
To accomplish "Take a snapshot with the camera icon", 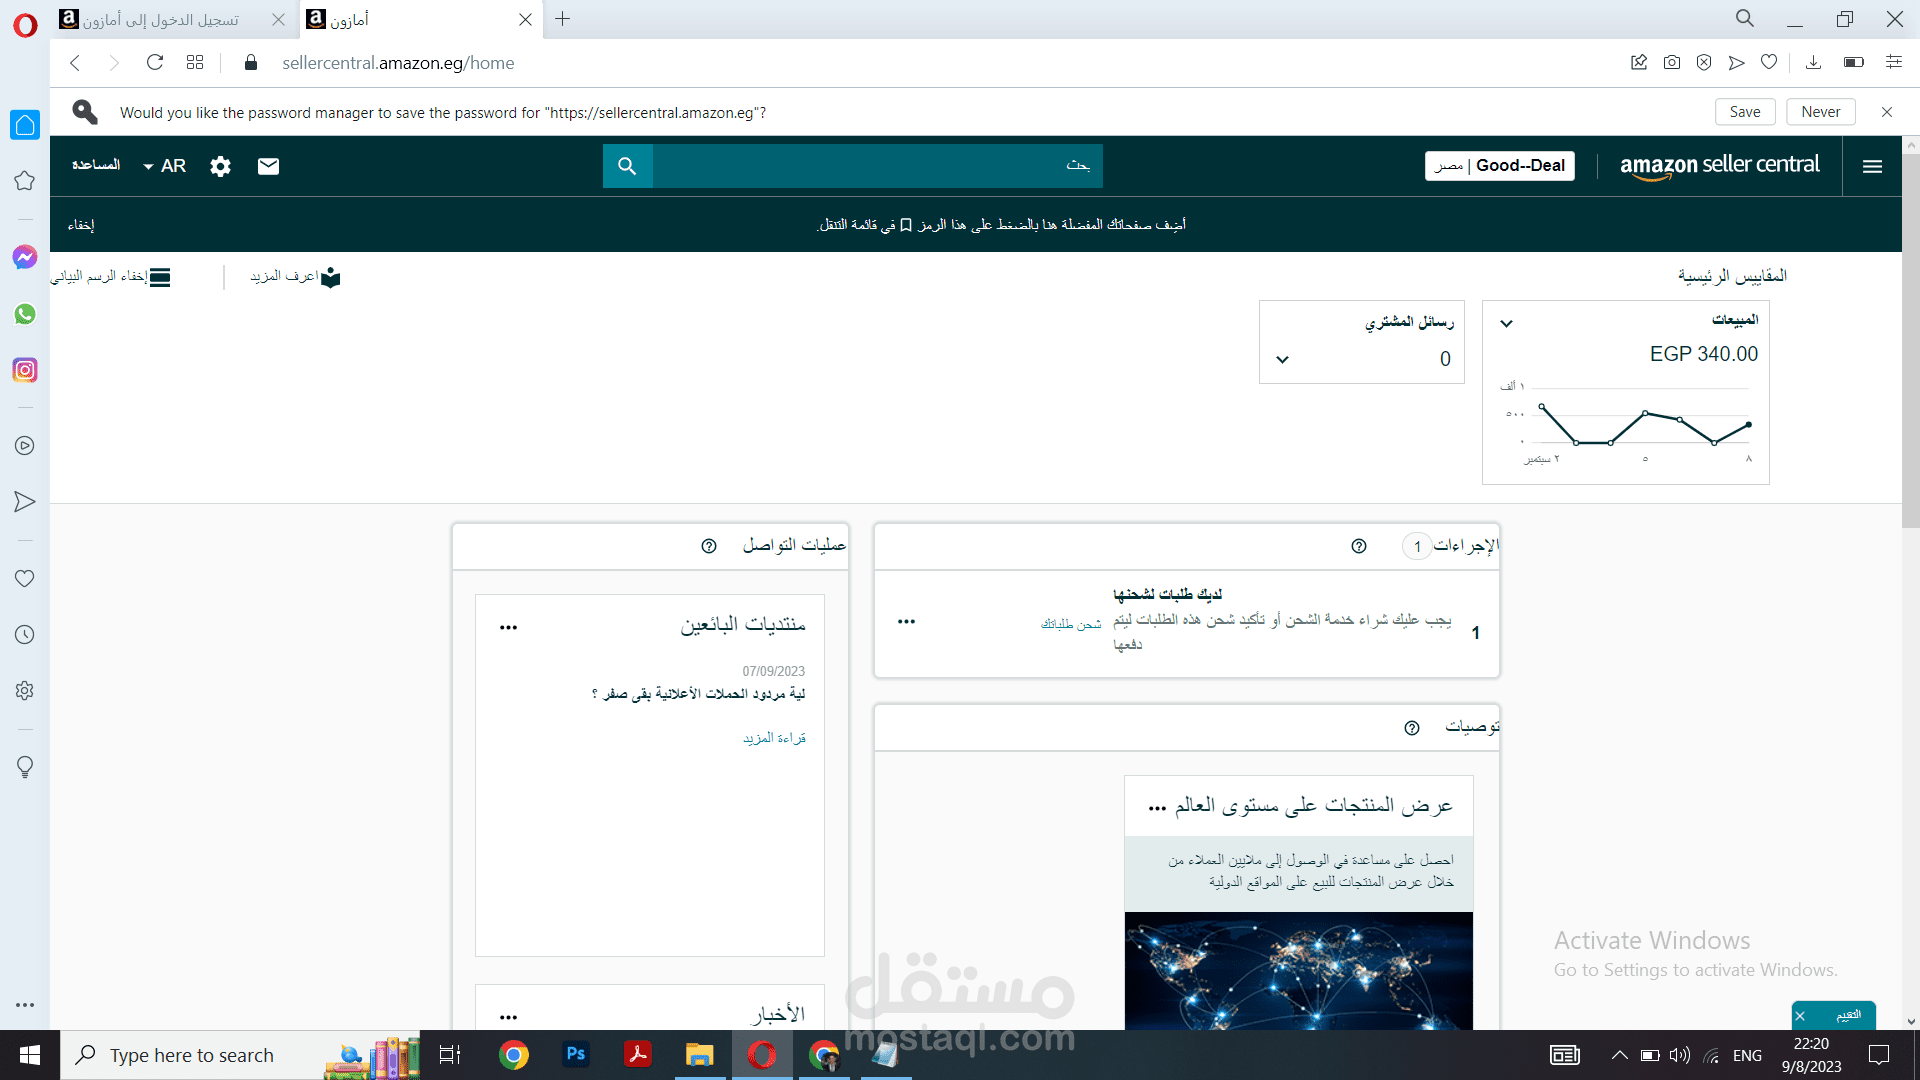I will (1672, 63).
